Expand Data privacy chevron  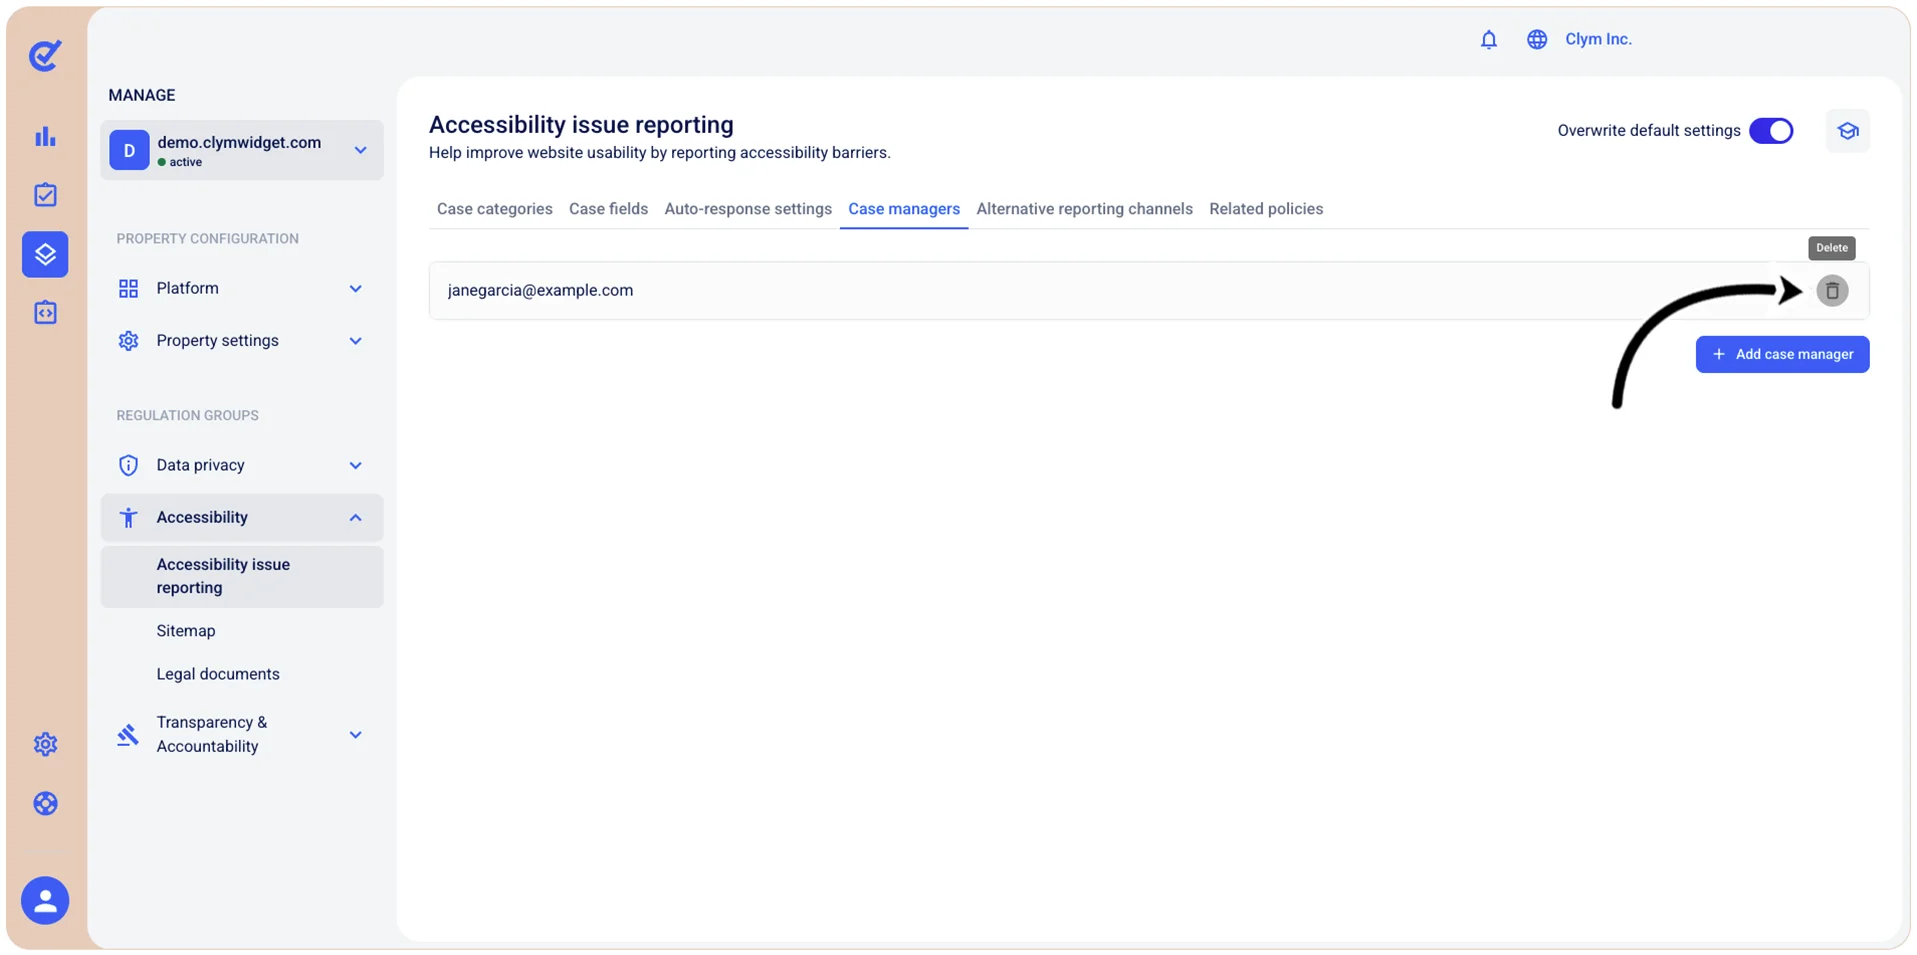point(355,465)
